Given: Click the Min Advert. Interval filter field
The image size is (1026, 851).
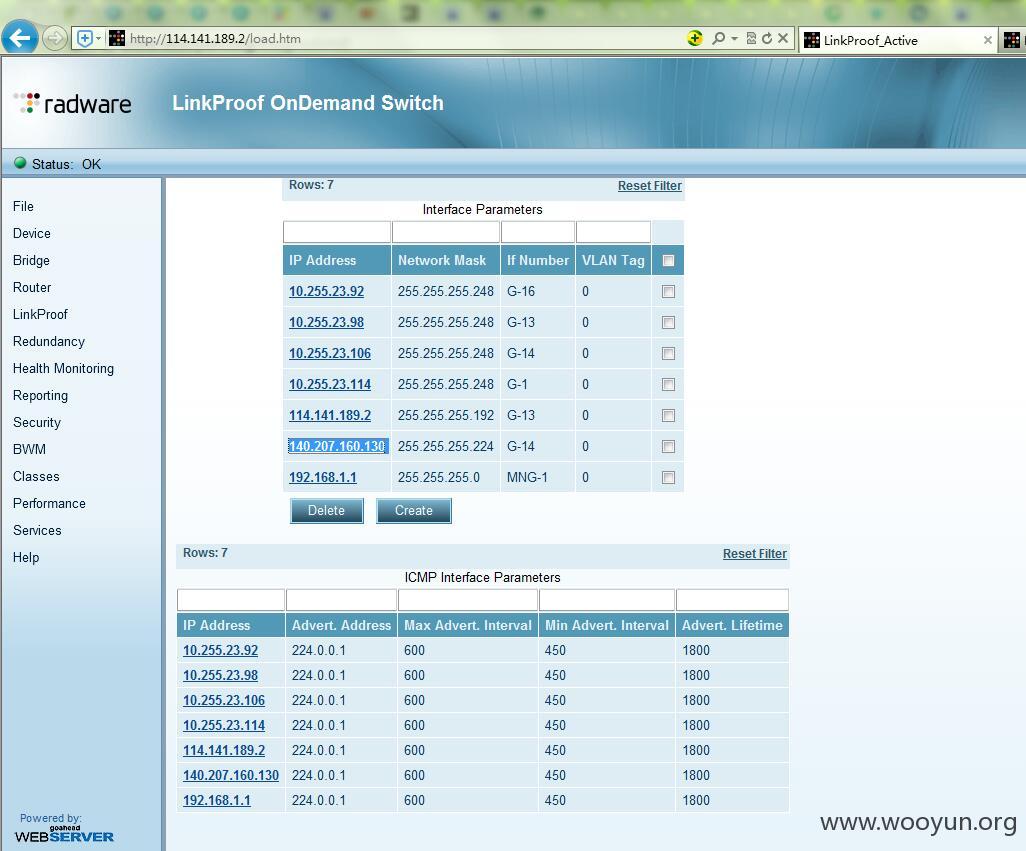Looking at the screenshot, I should (x=607, y=599).
